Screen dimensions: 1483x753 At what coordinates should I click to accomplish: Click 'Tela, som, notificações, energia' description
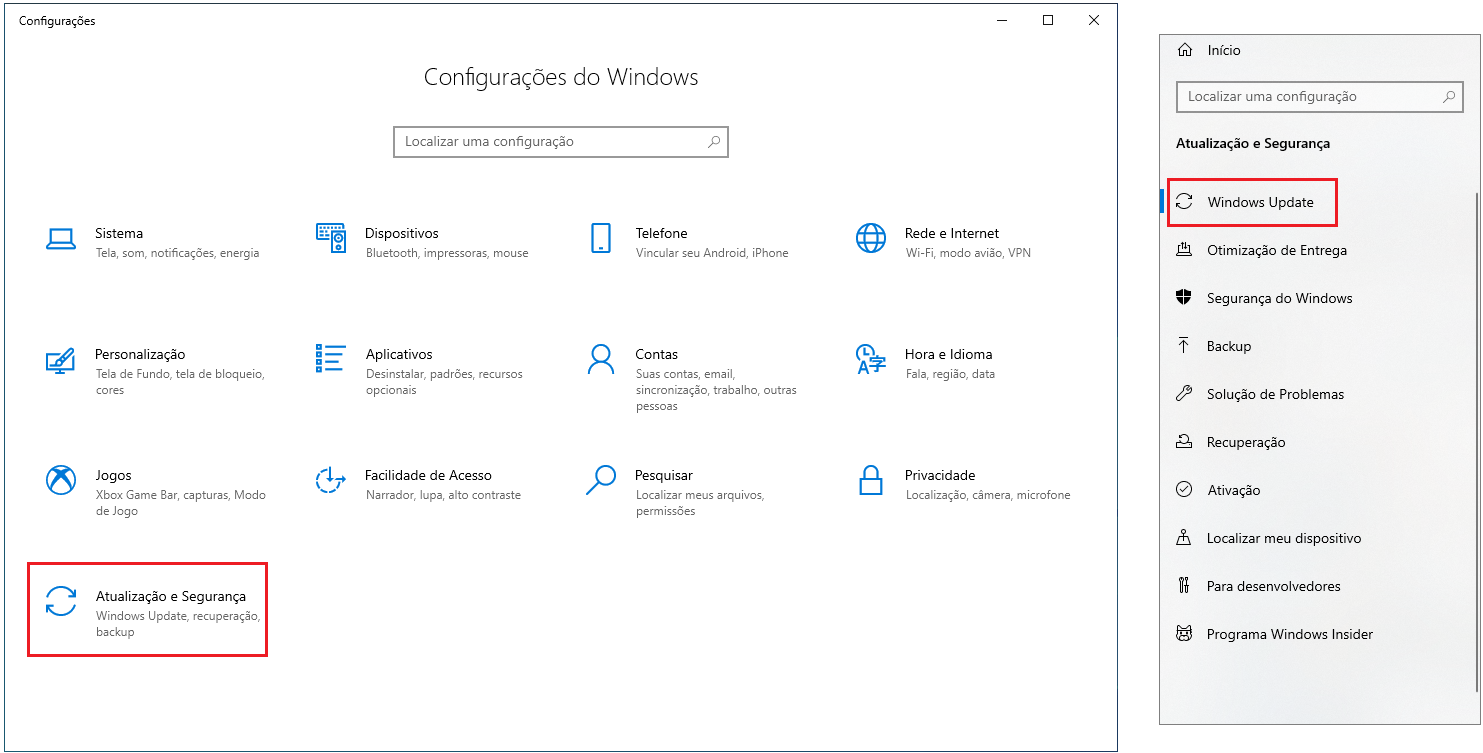click(177, 253)
